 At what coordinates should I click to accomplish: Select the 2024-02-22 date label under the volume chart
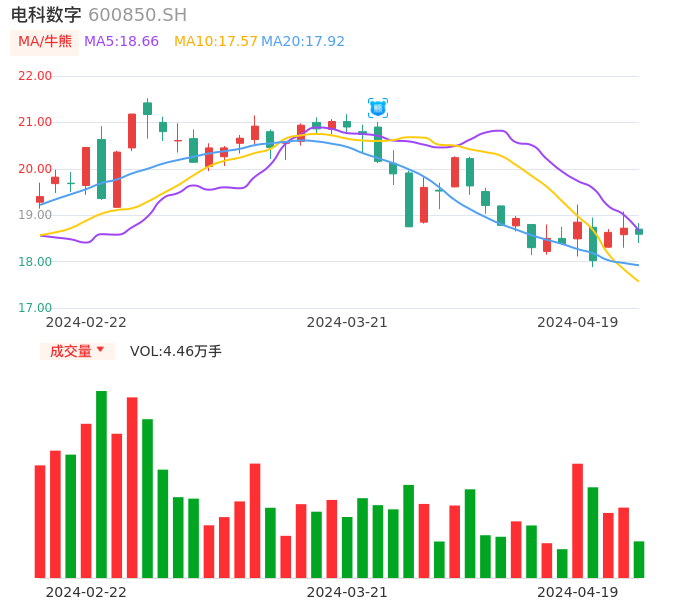click(86, 592)
